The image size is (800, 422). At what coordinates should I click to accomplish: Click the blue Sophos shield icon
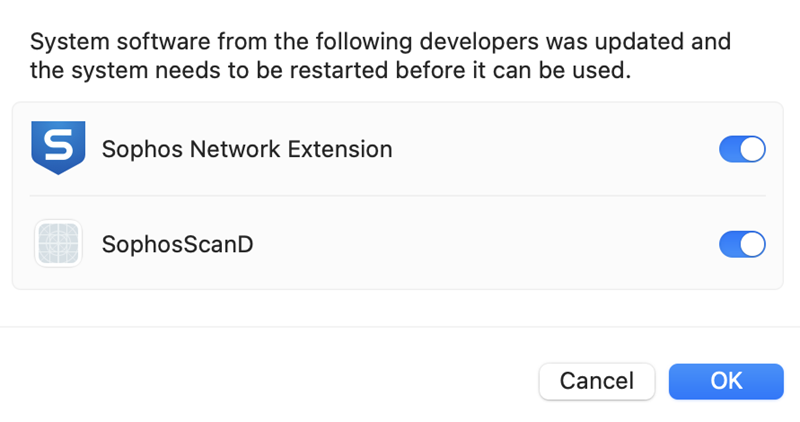point(58,148)
